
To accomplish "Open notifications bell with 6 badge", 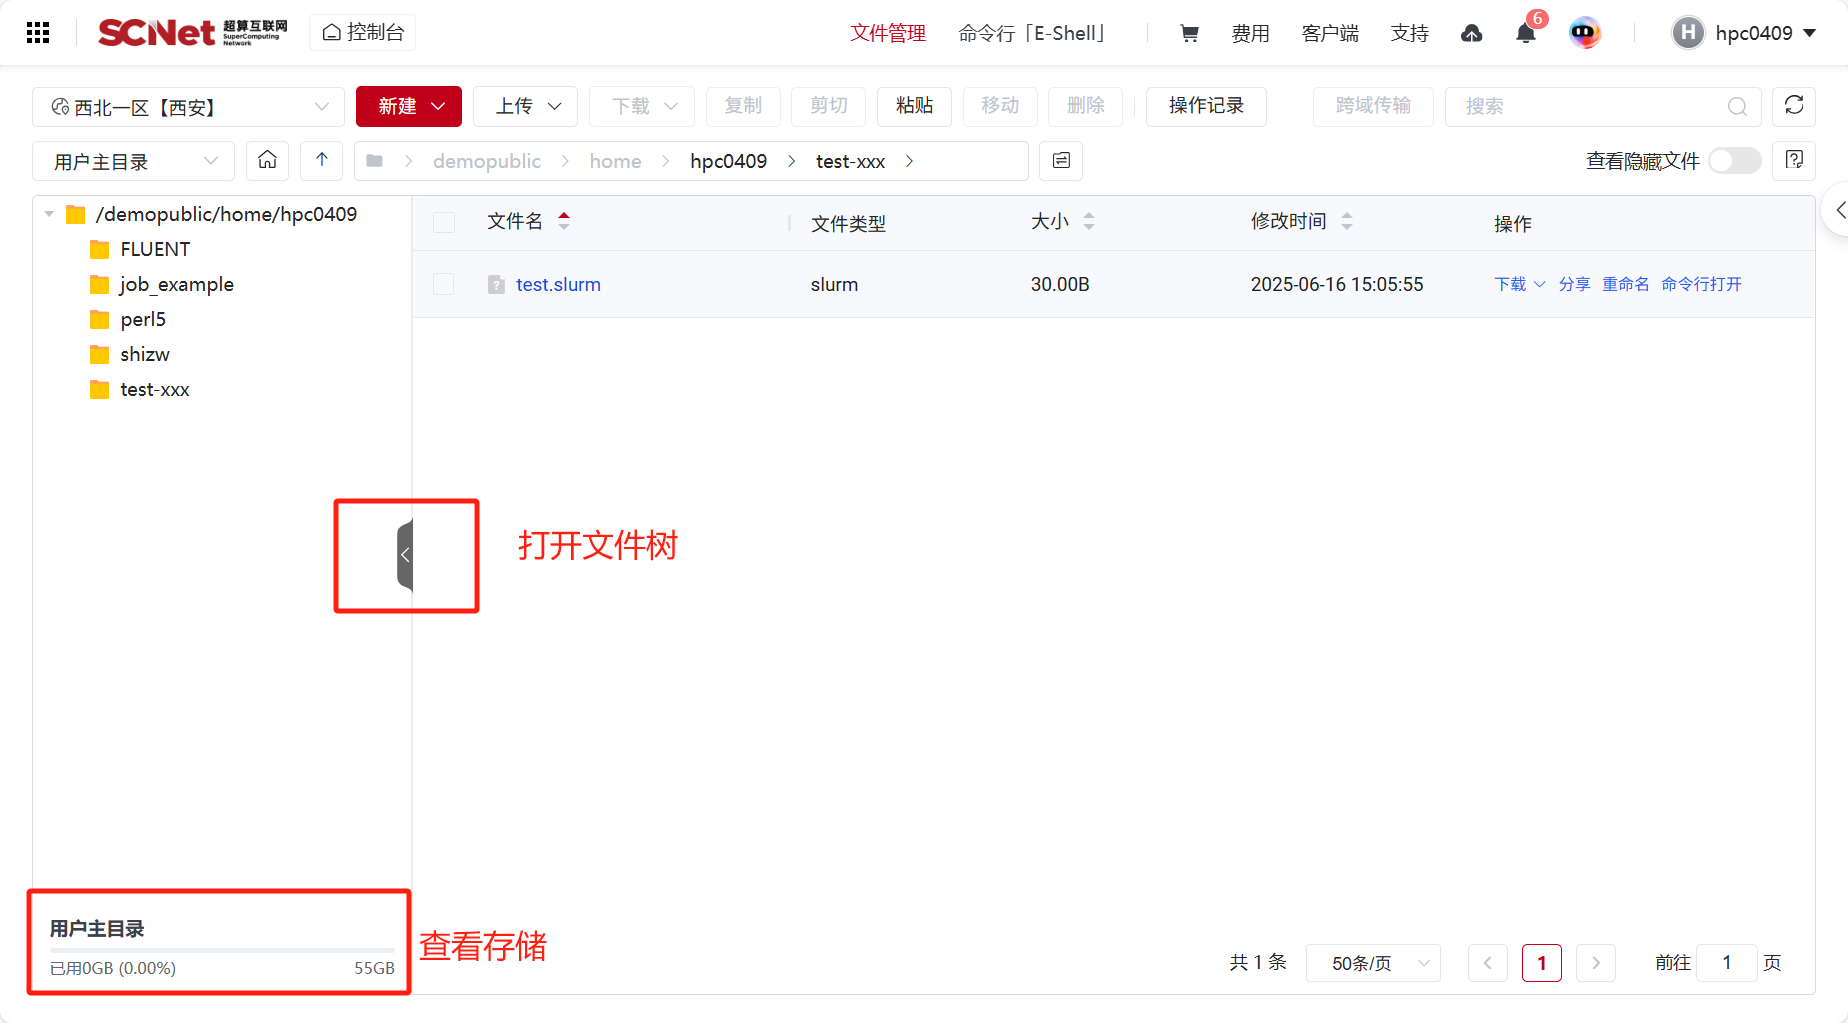I will click(1525, 33).
